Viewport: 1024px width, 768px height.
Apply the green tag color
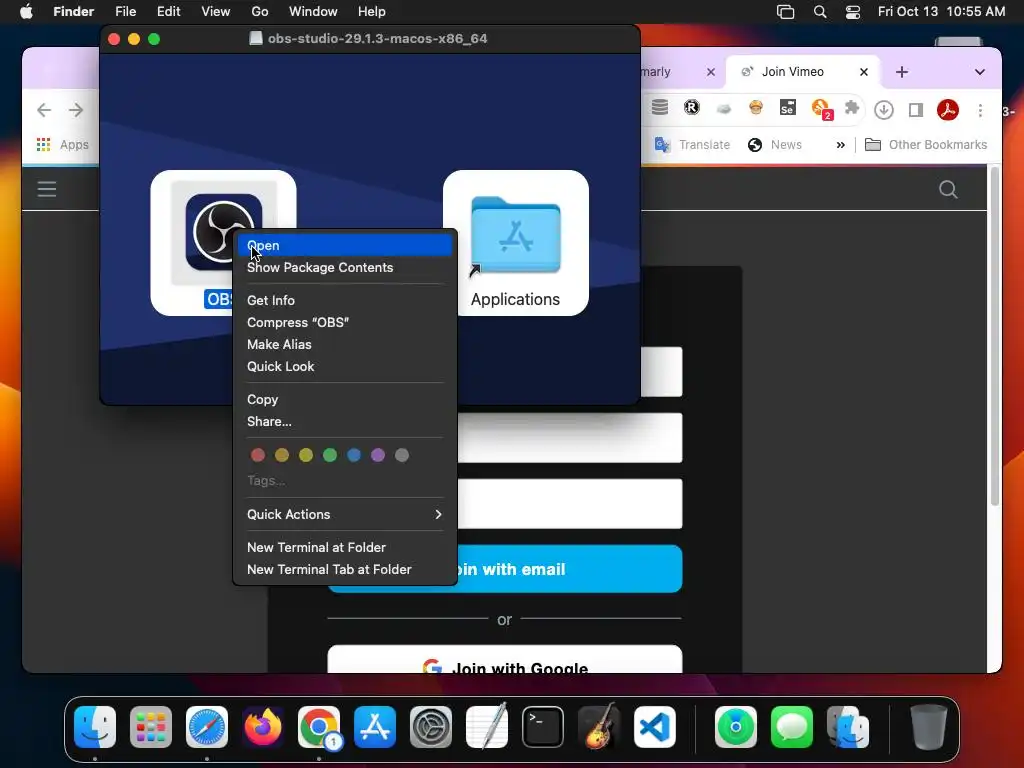[330, 455]
